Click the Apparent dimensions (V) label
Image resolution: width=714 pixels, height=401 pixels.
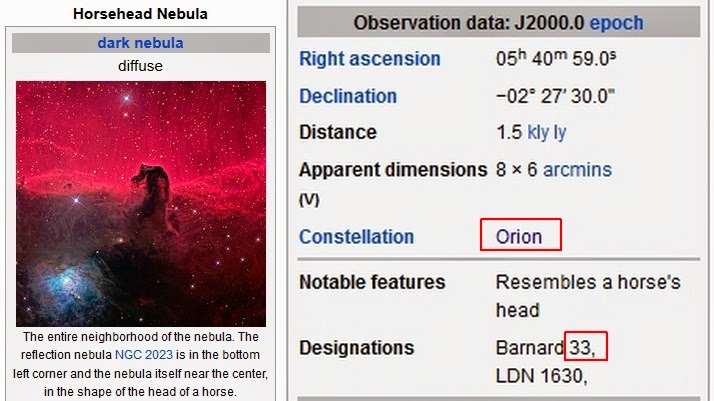pyautogui.click(x=392, y=181)
